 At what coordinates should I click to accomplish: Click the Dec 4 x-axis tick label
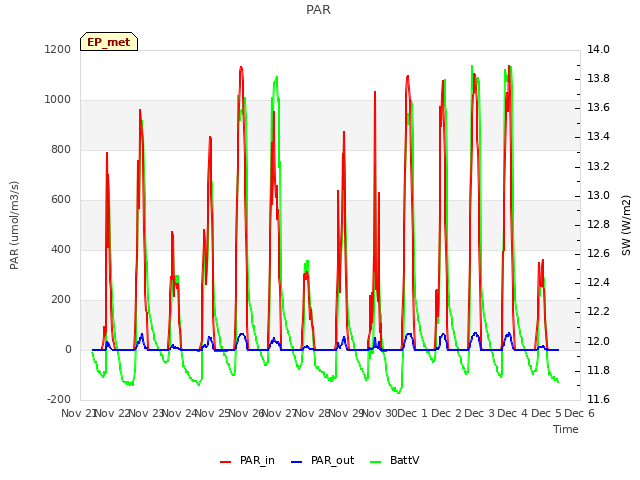513,413
